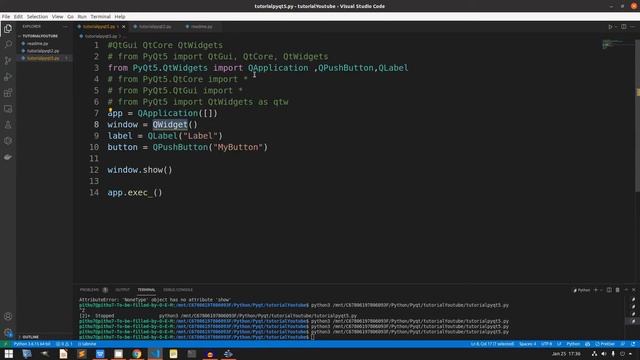Click the tabnine status bar entry
Image resolution: width=640 pixels, height=360 pixels.
click(87, 344)
